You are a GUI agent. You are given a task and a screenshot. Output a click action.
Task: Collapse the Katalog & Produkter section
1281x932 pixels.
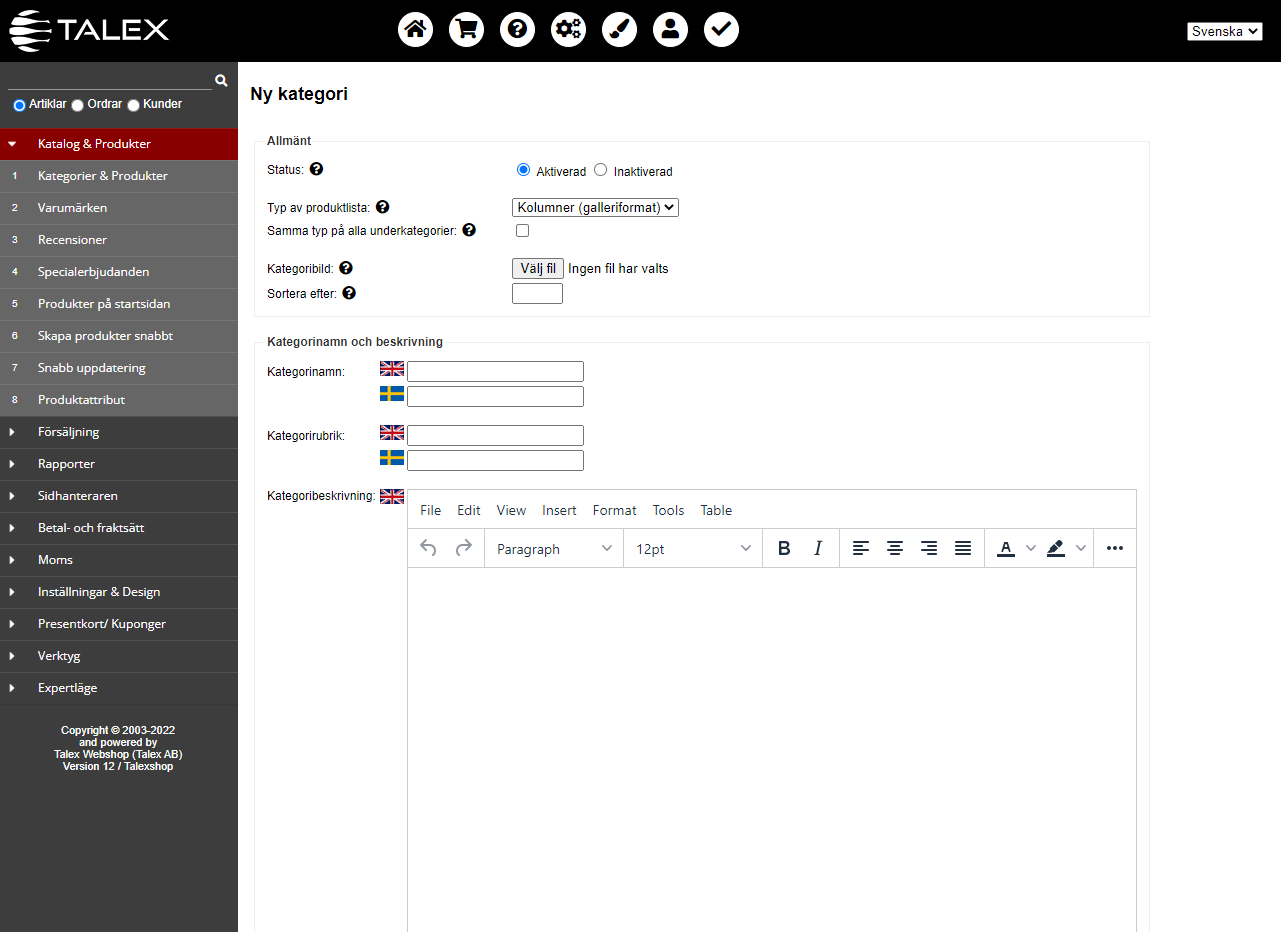[x=119, y=144]
